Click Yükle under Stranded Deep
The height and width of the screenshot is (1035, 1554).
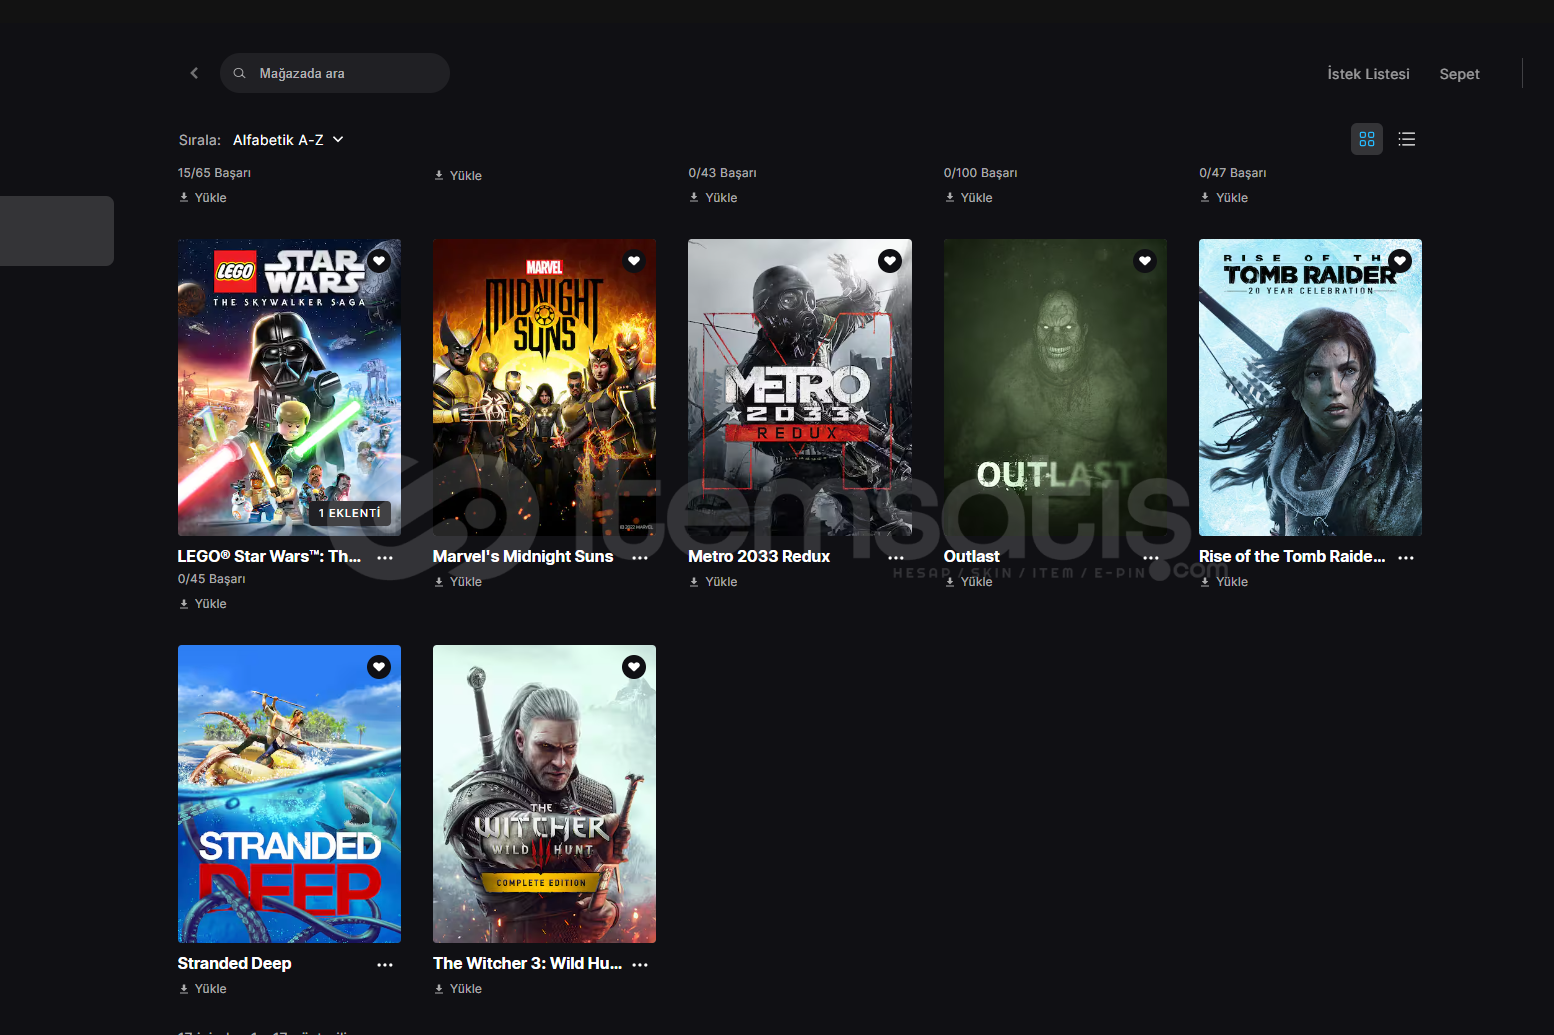203,989
